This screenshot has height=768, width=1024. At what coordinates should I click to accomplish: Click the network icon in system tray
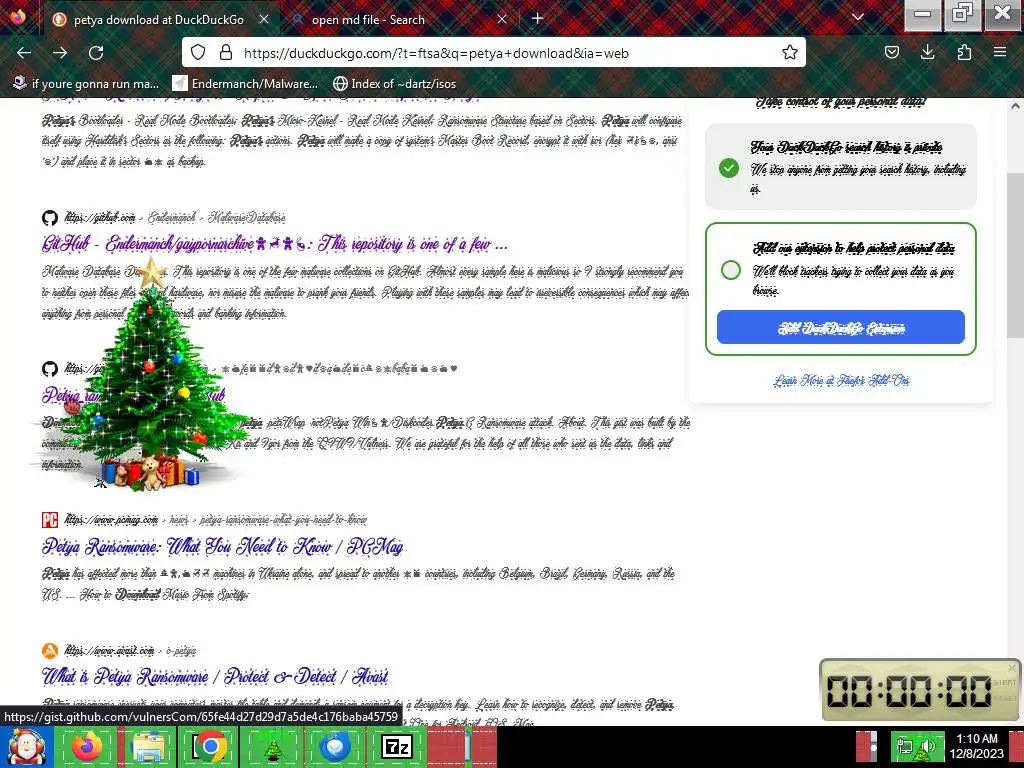904,746
